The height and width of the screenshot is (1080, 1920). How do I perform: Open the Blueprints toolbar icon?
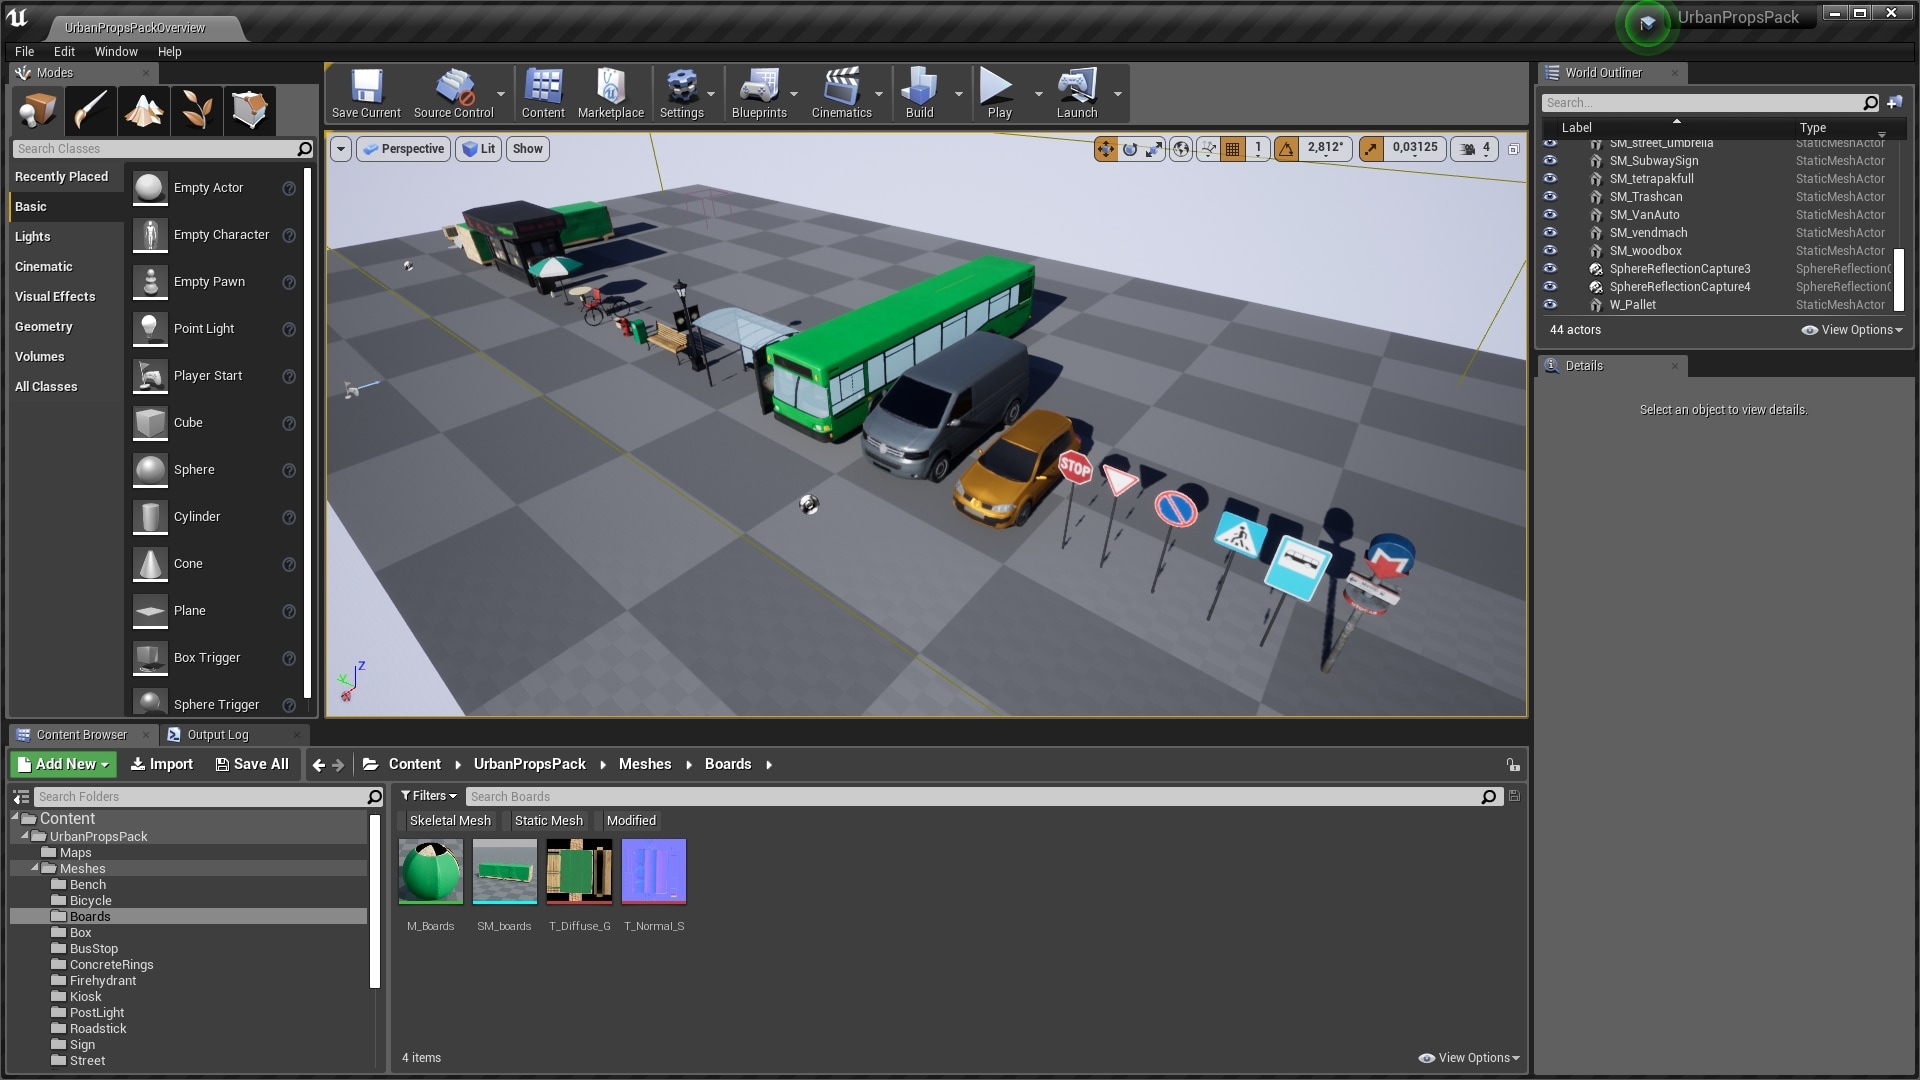[760, 92]
